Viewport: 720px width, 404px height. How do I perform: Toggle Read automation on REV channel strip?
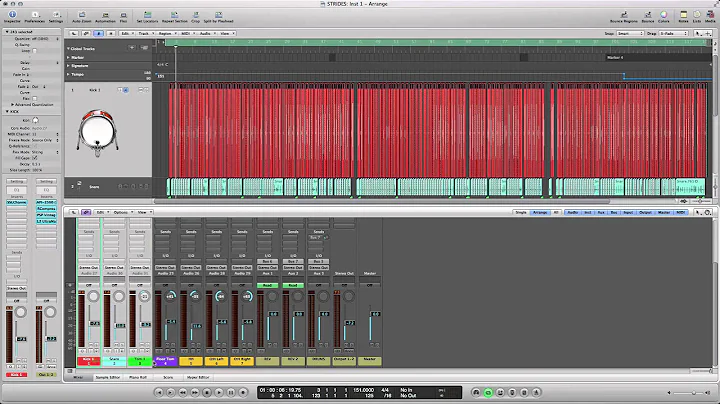267,285
